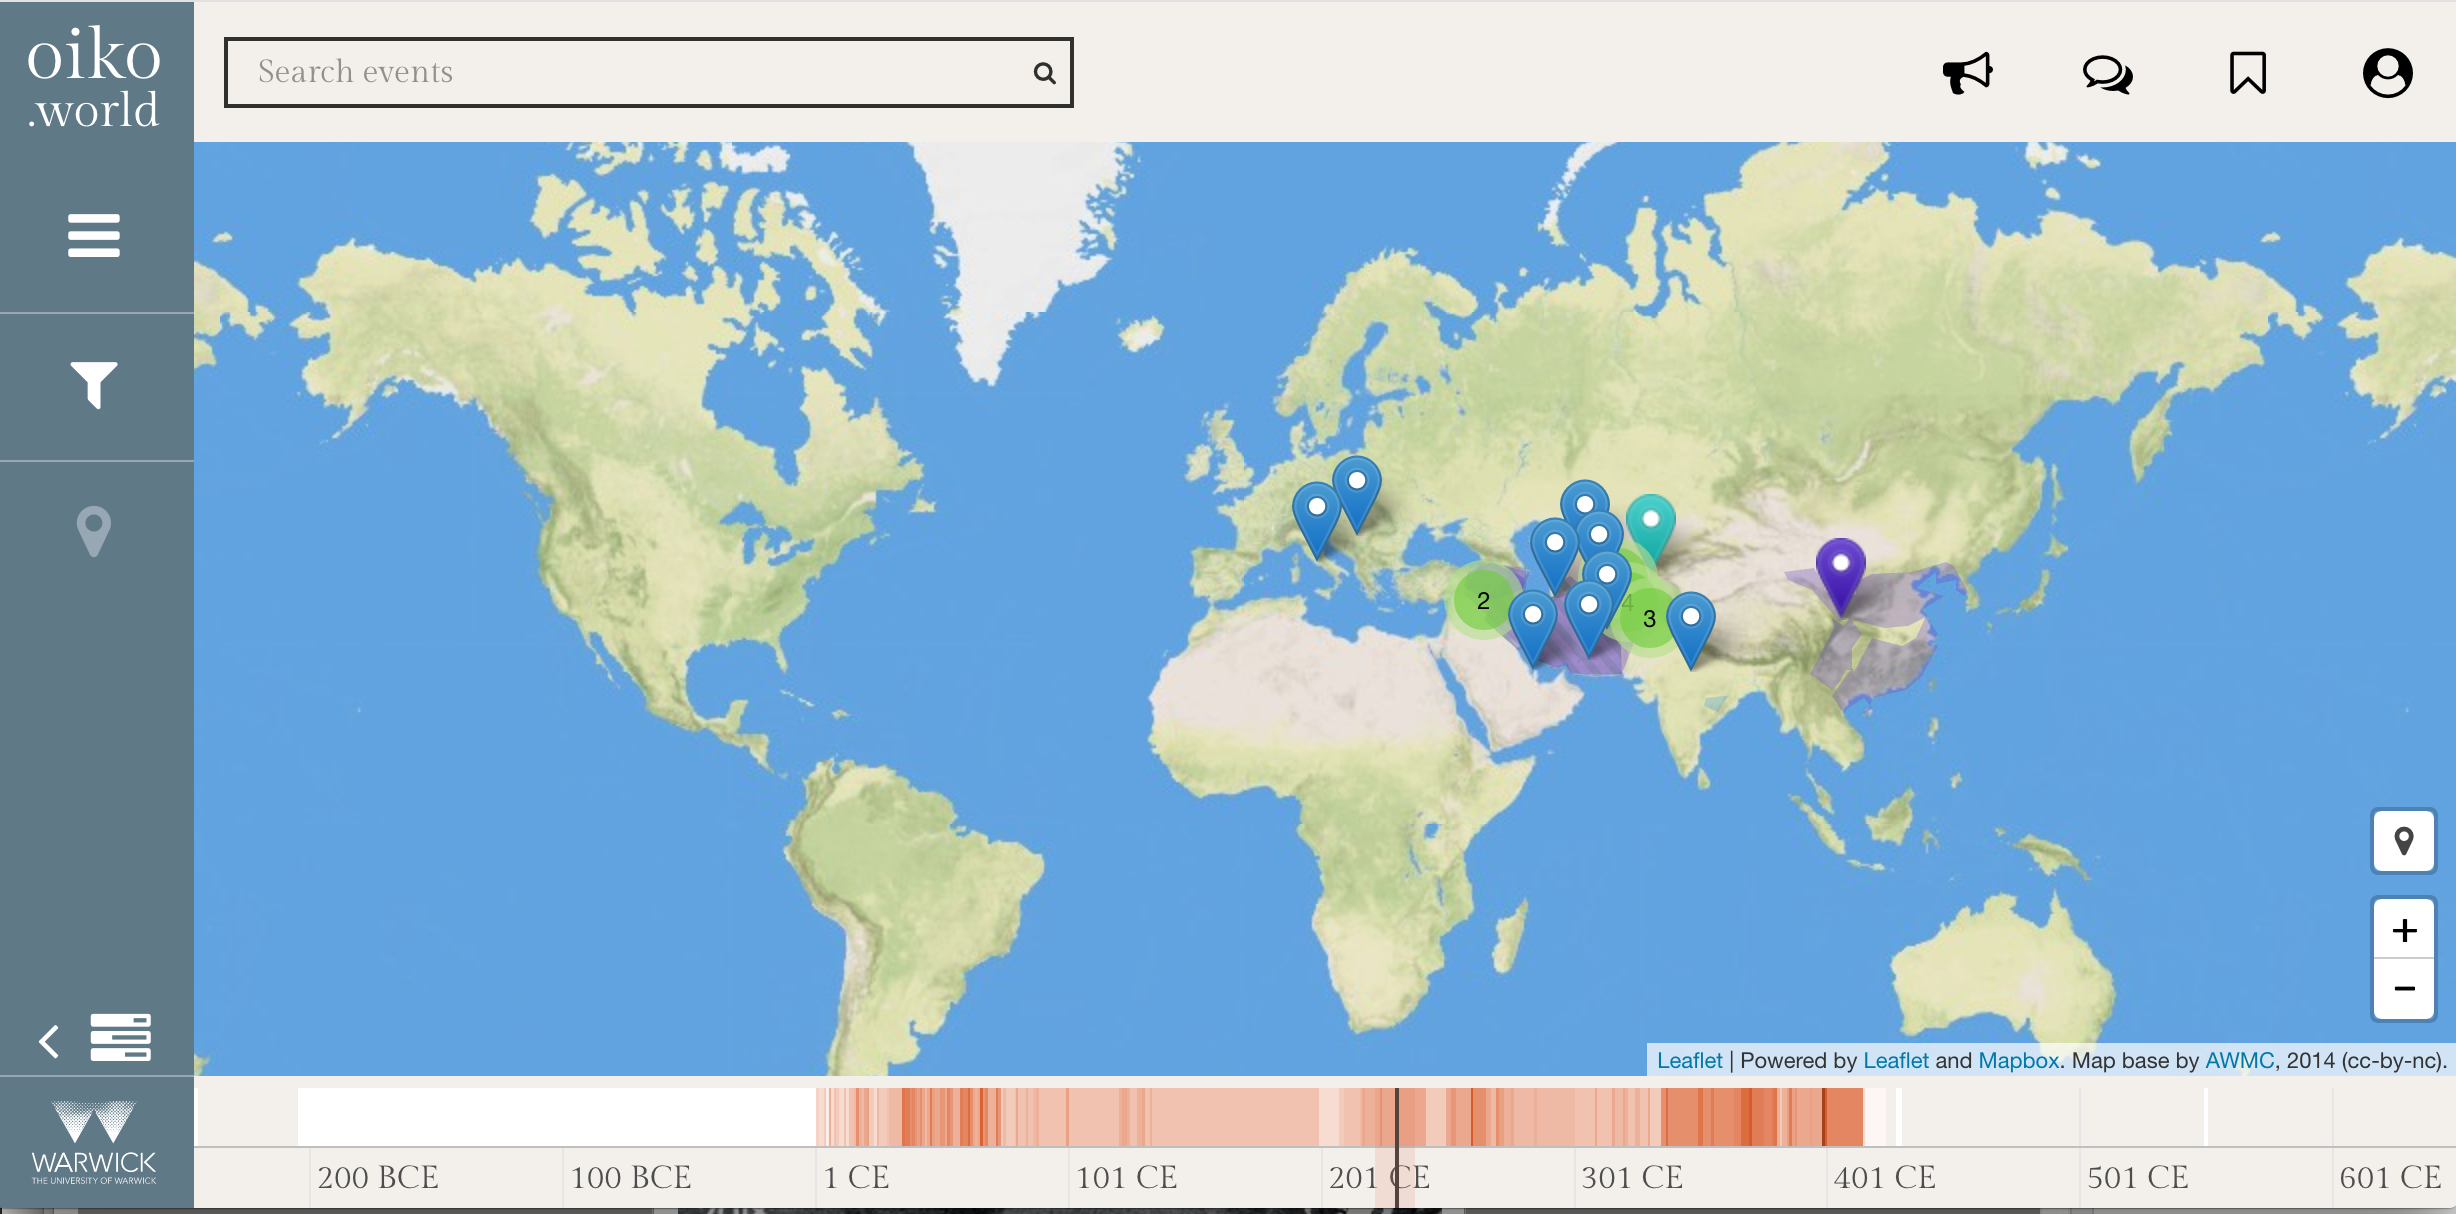The image size is (2456, 1214).
Task: Zoom in on the map
Action: 2404,930
